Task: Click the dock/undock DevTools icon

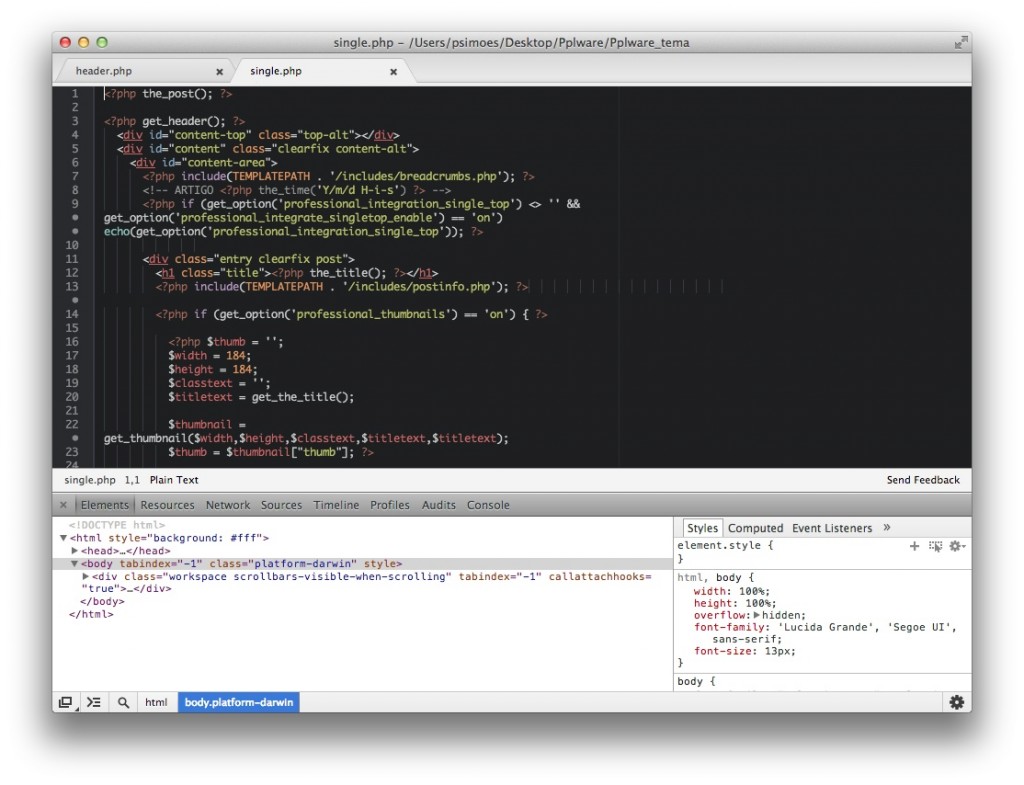Action: point(65,702)
